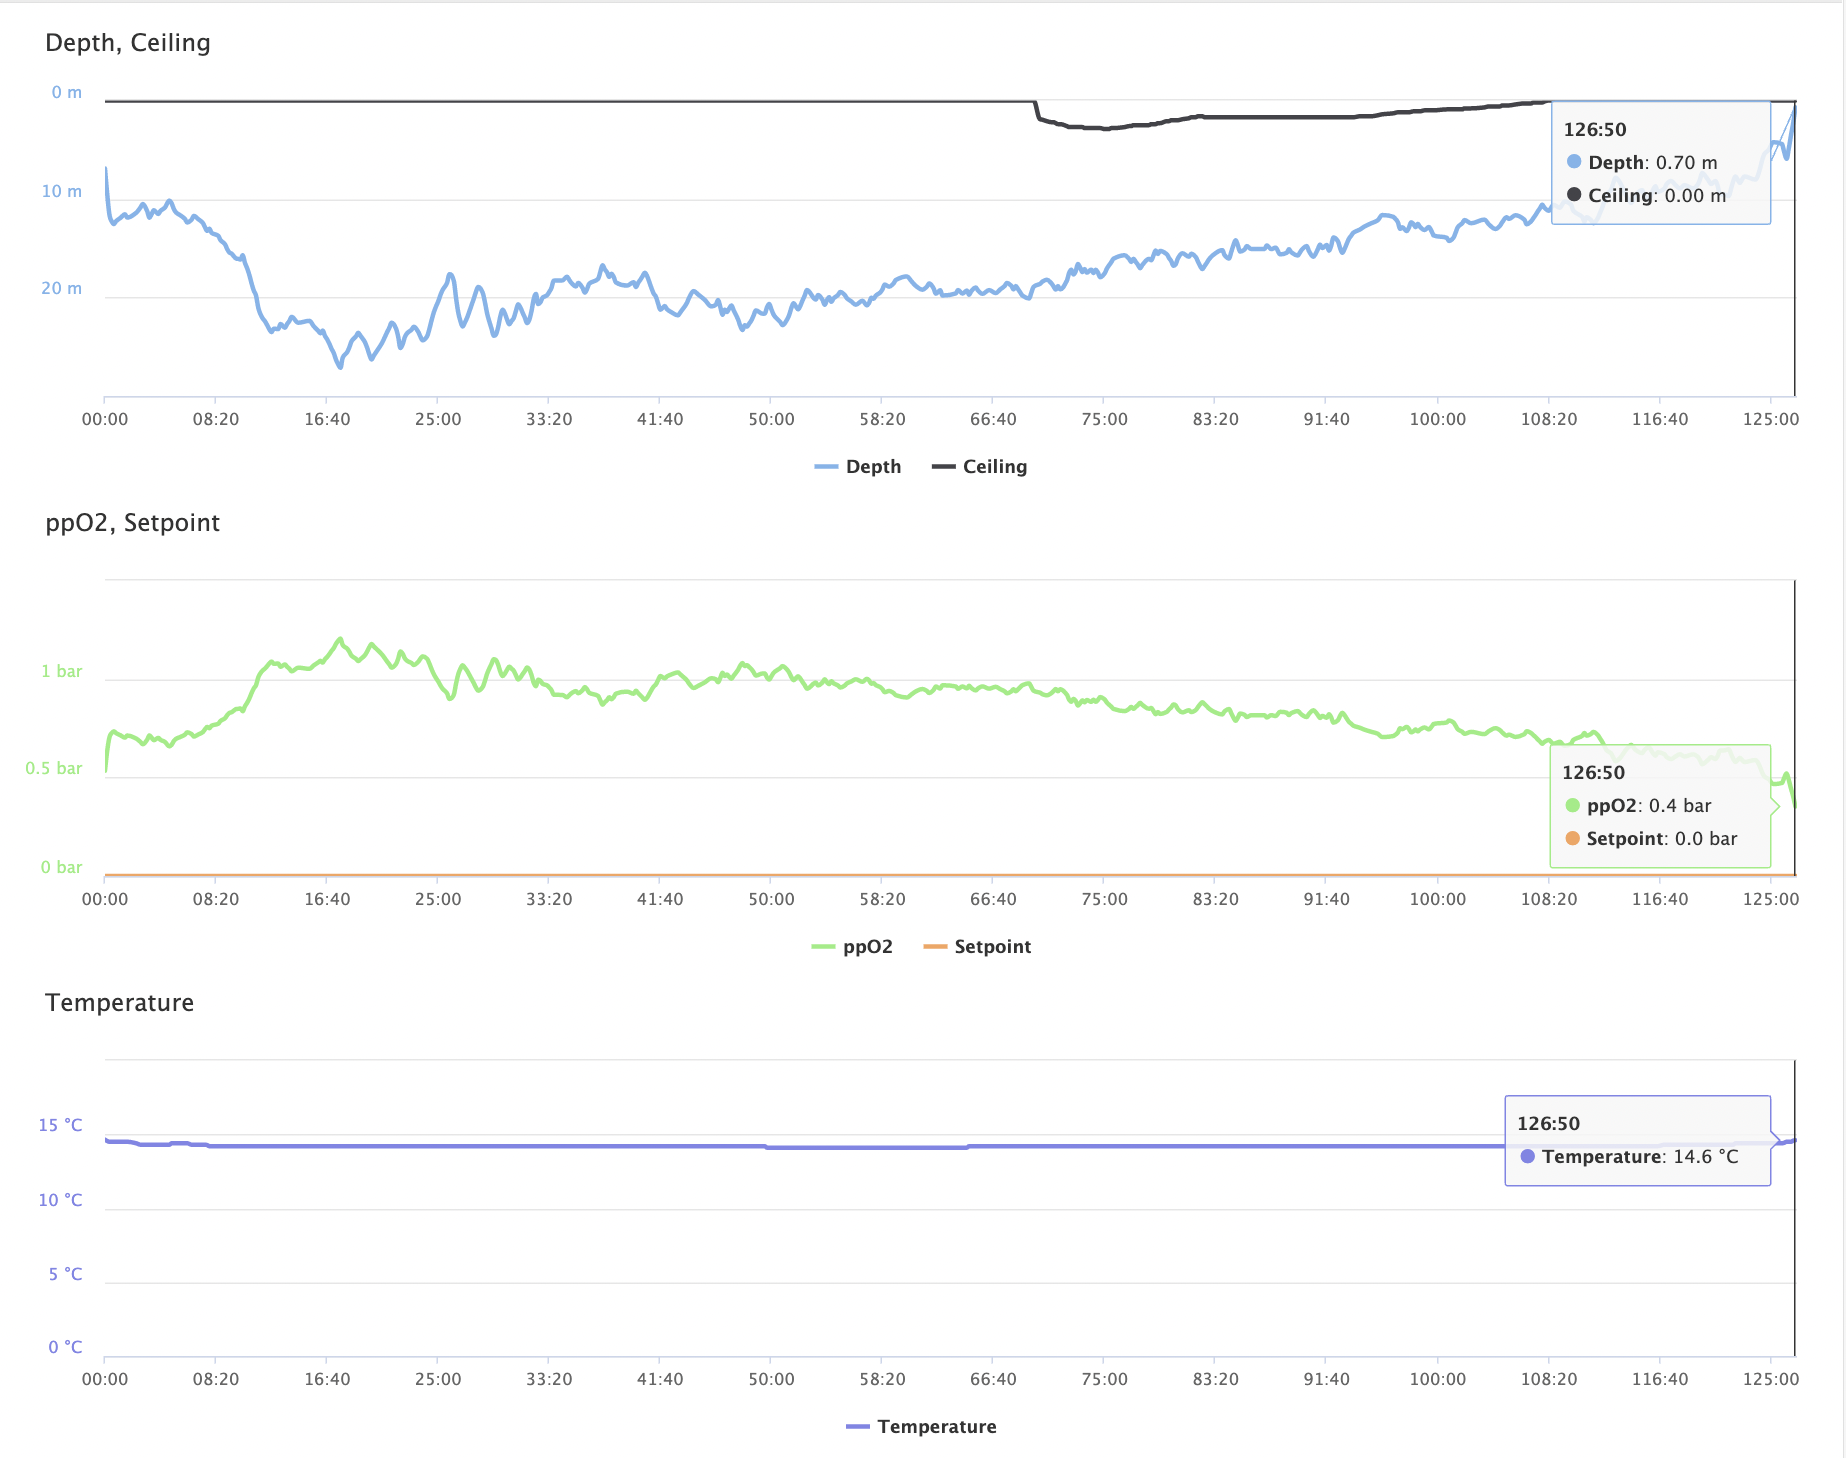Click the "15 °C" axis label

click(60, 1125)
